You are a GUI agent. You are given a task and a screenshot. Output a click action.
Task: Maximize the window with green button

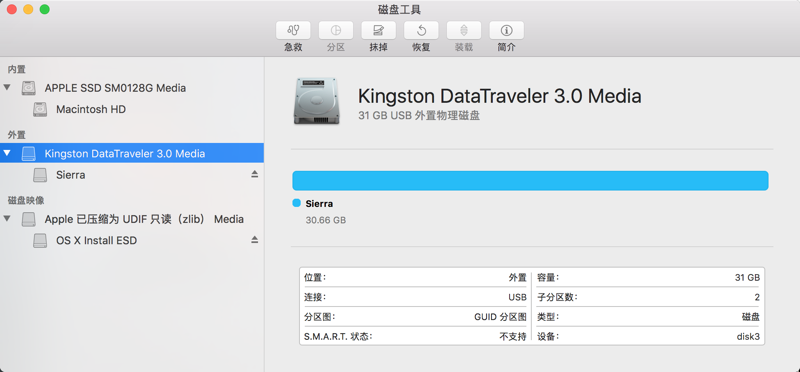pyautogui.click(x=44, y=9)
